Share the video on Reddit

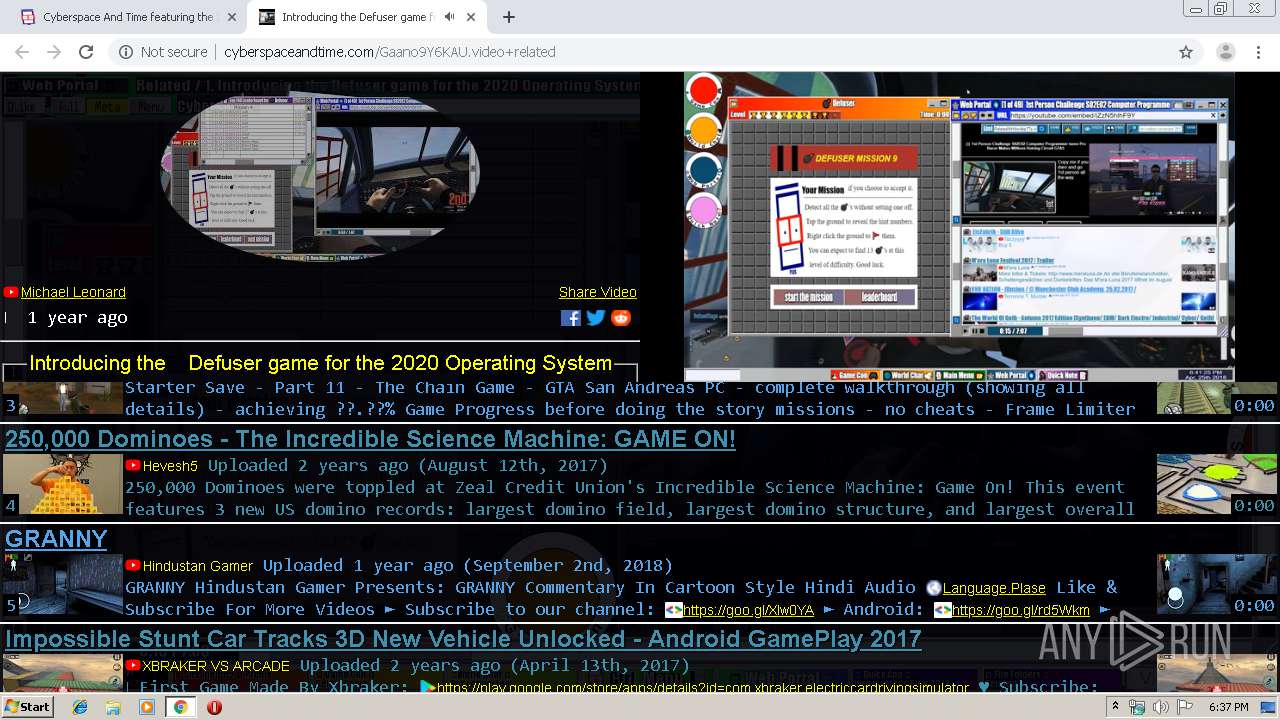click(x=621, y=318)
